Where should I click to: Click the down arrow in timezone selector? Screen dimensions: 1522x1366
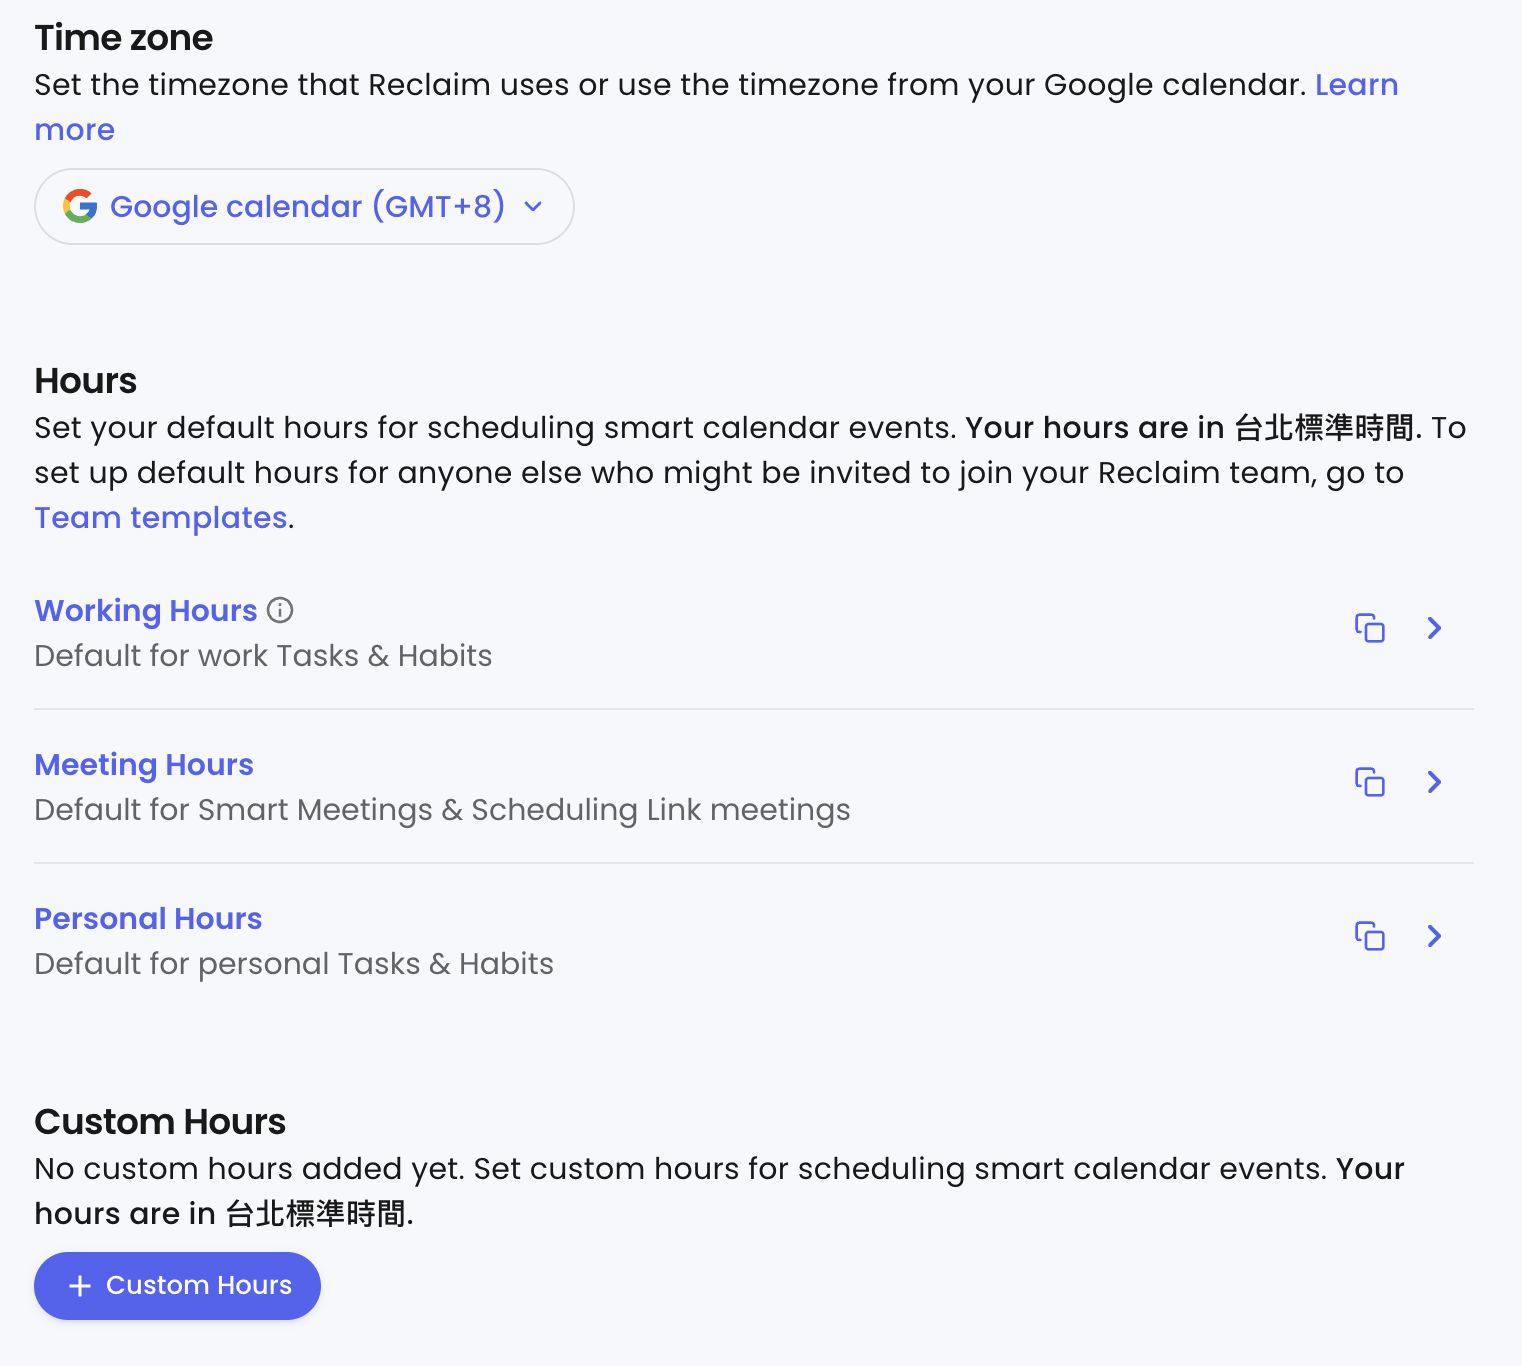click(x=533, y=206)
